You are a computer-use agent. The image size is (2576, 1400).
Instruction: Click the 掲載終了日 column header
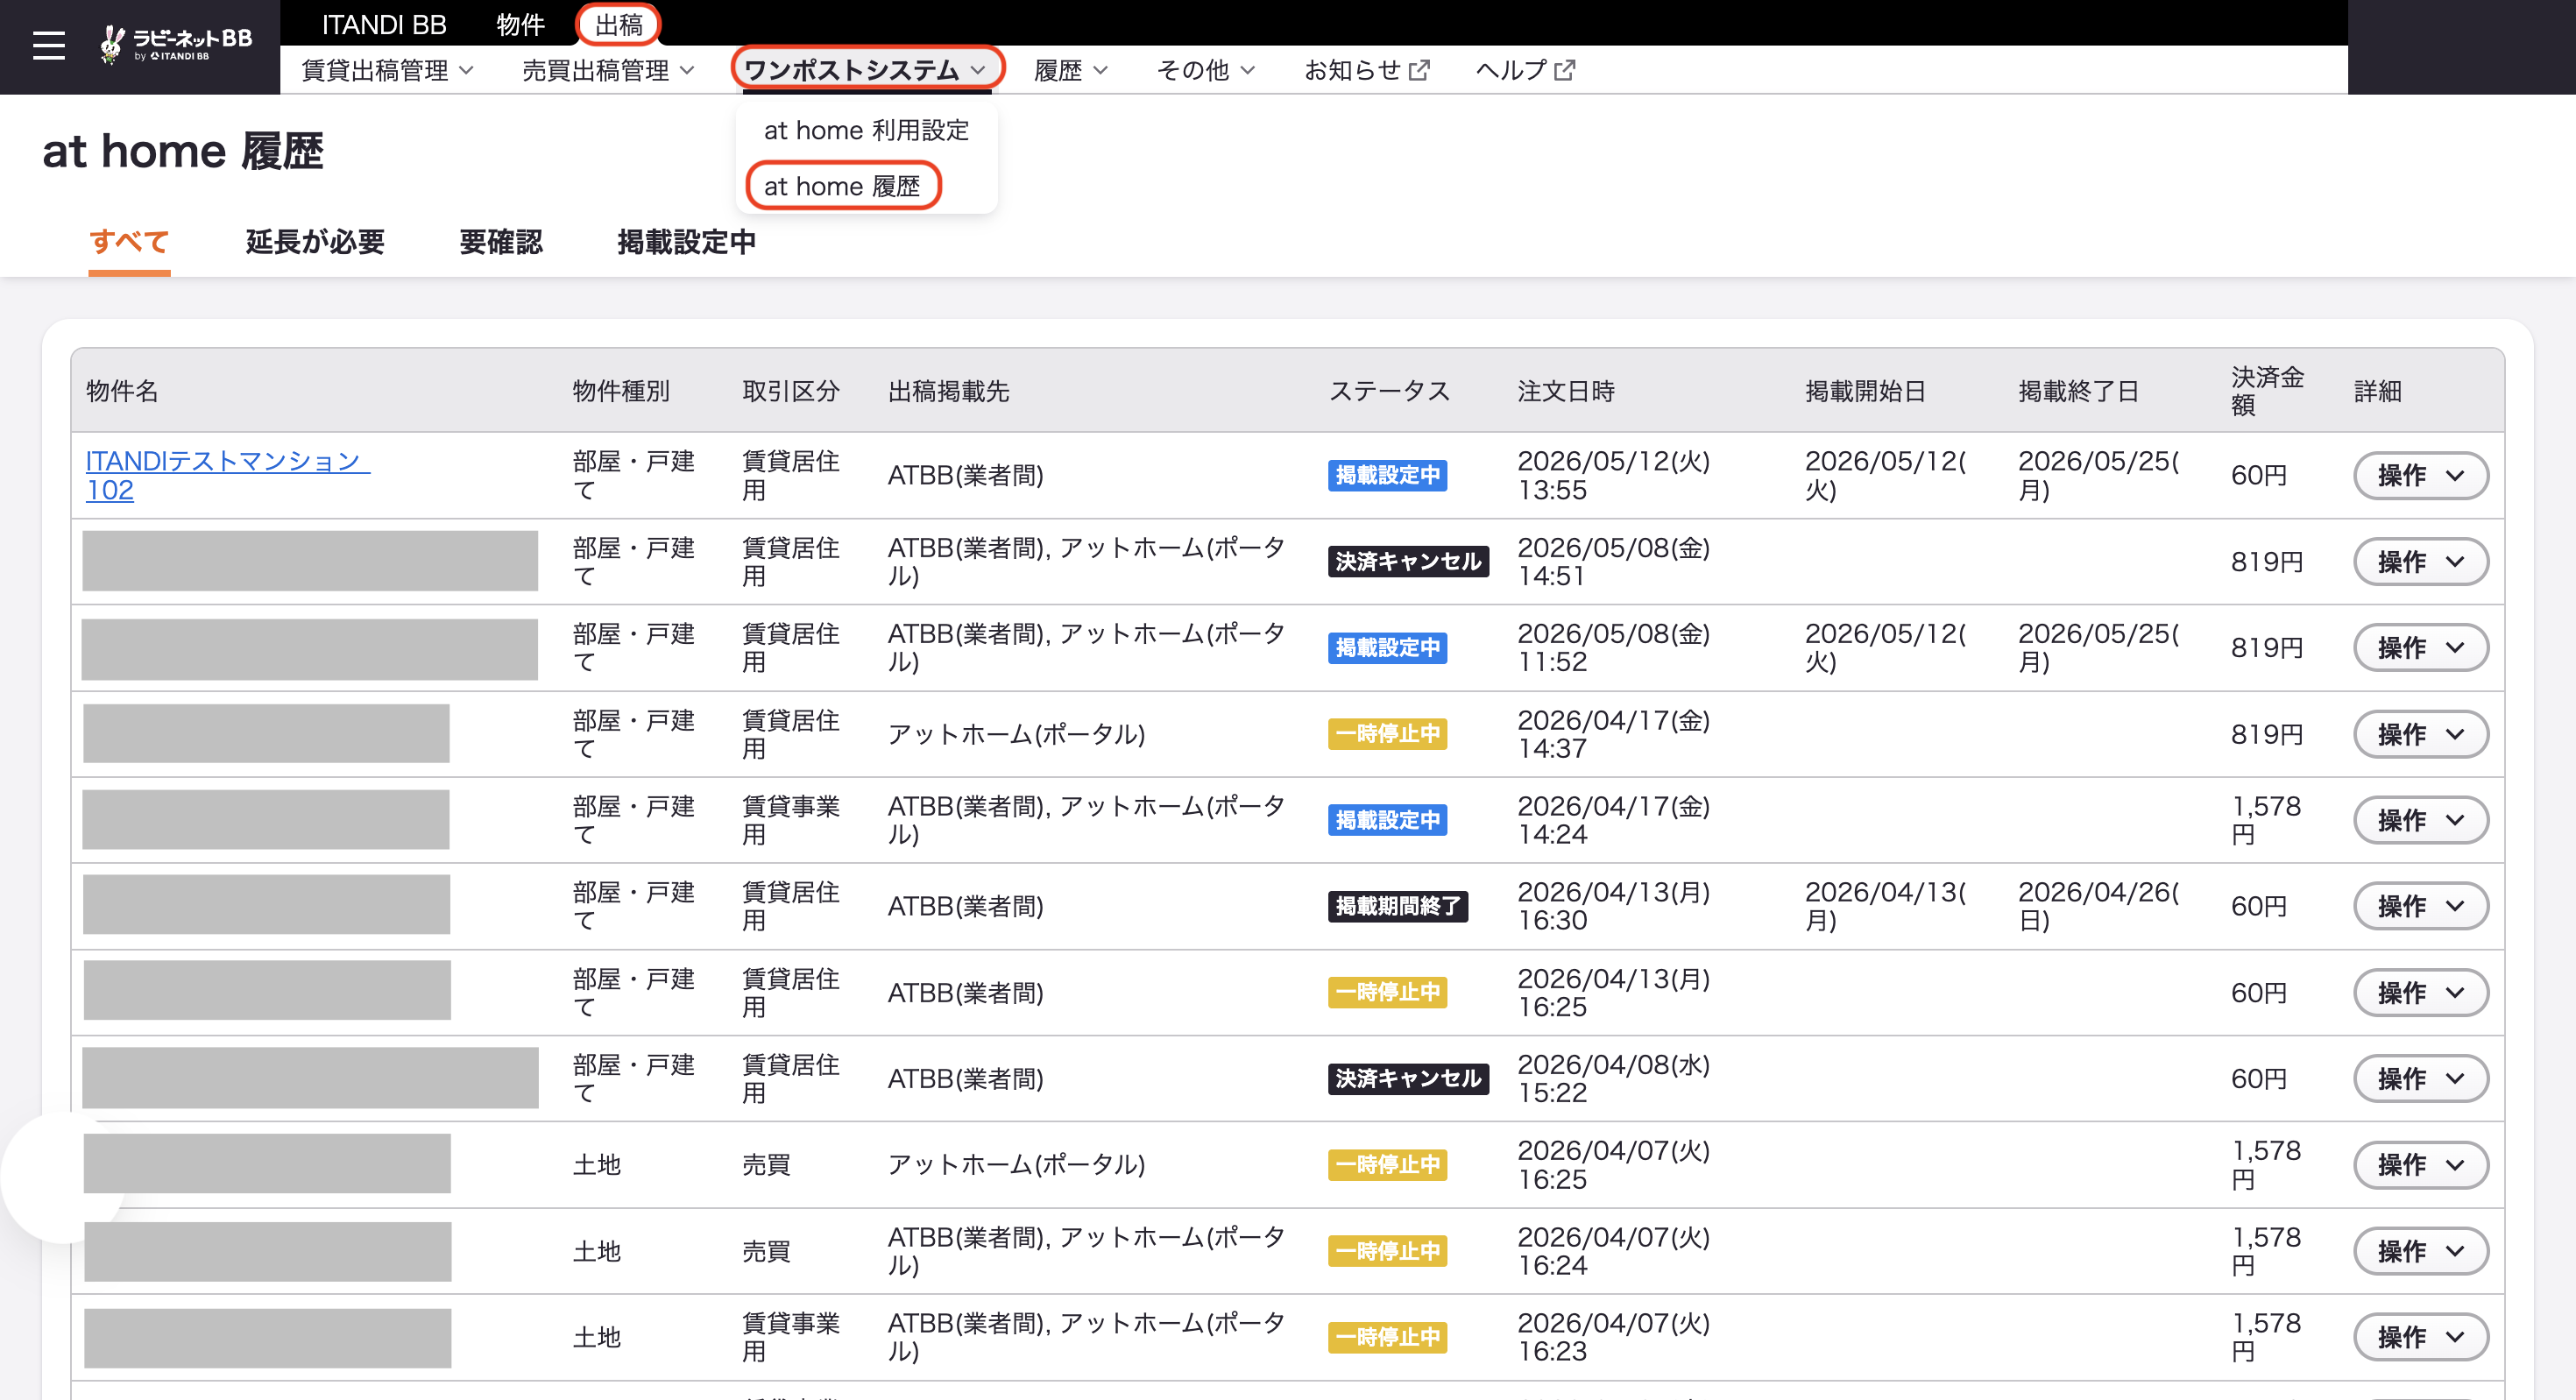[x=2079, y=391]
